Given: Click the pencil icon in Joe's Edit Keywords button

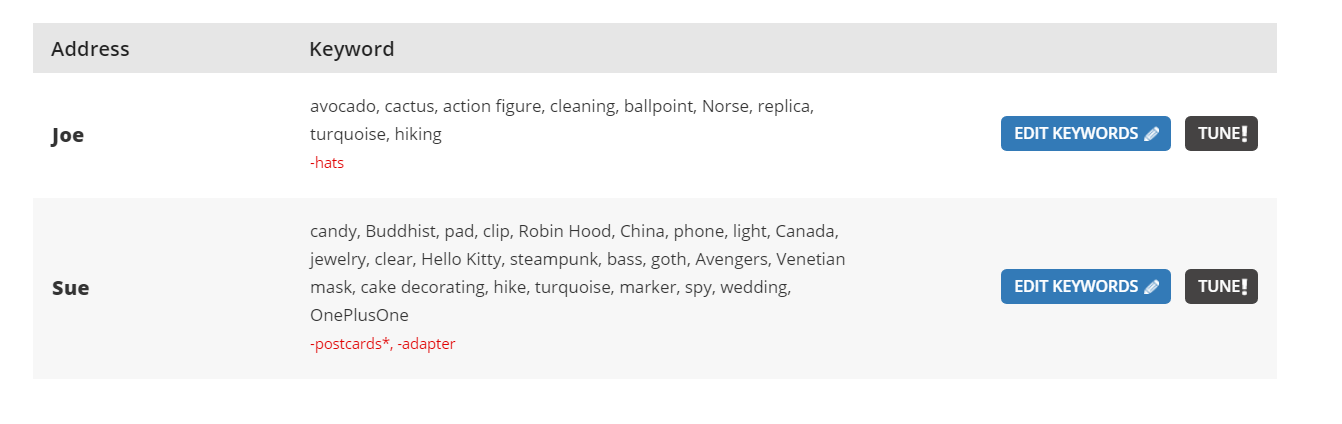Looking at the screenshot, I should [x=1151, y=134].
